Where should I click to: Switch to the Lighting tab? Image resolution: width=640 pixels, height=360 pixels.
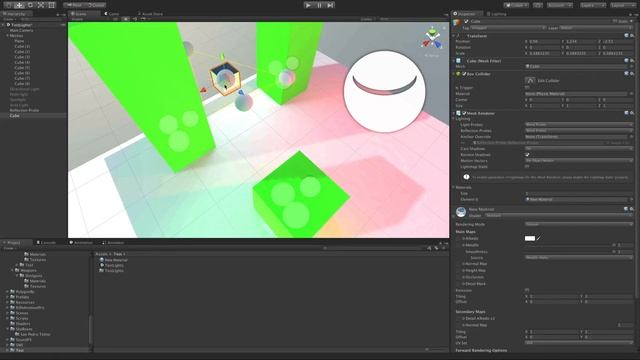point(497,13)
